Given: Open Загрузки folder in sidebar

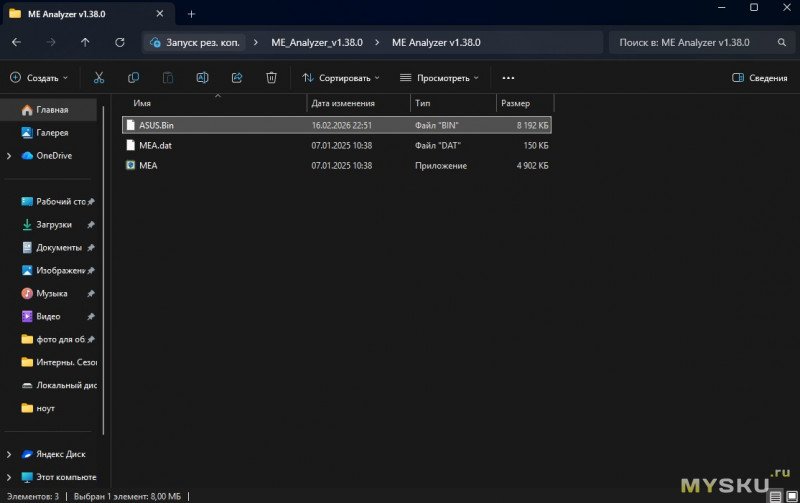Looking at the screenshot, I should (53, 224).
